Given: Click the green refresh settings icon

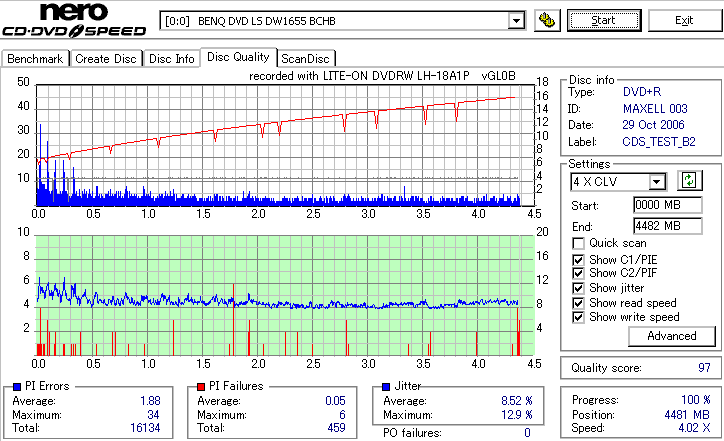Looking at the screenshot, I should 689,180.
